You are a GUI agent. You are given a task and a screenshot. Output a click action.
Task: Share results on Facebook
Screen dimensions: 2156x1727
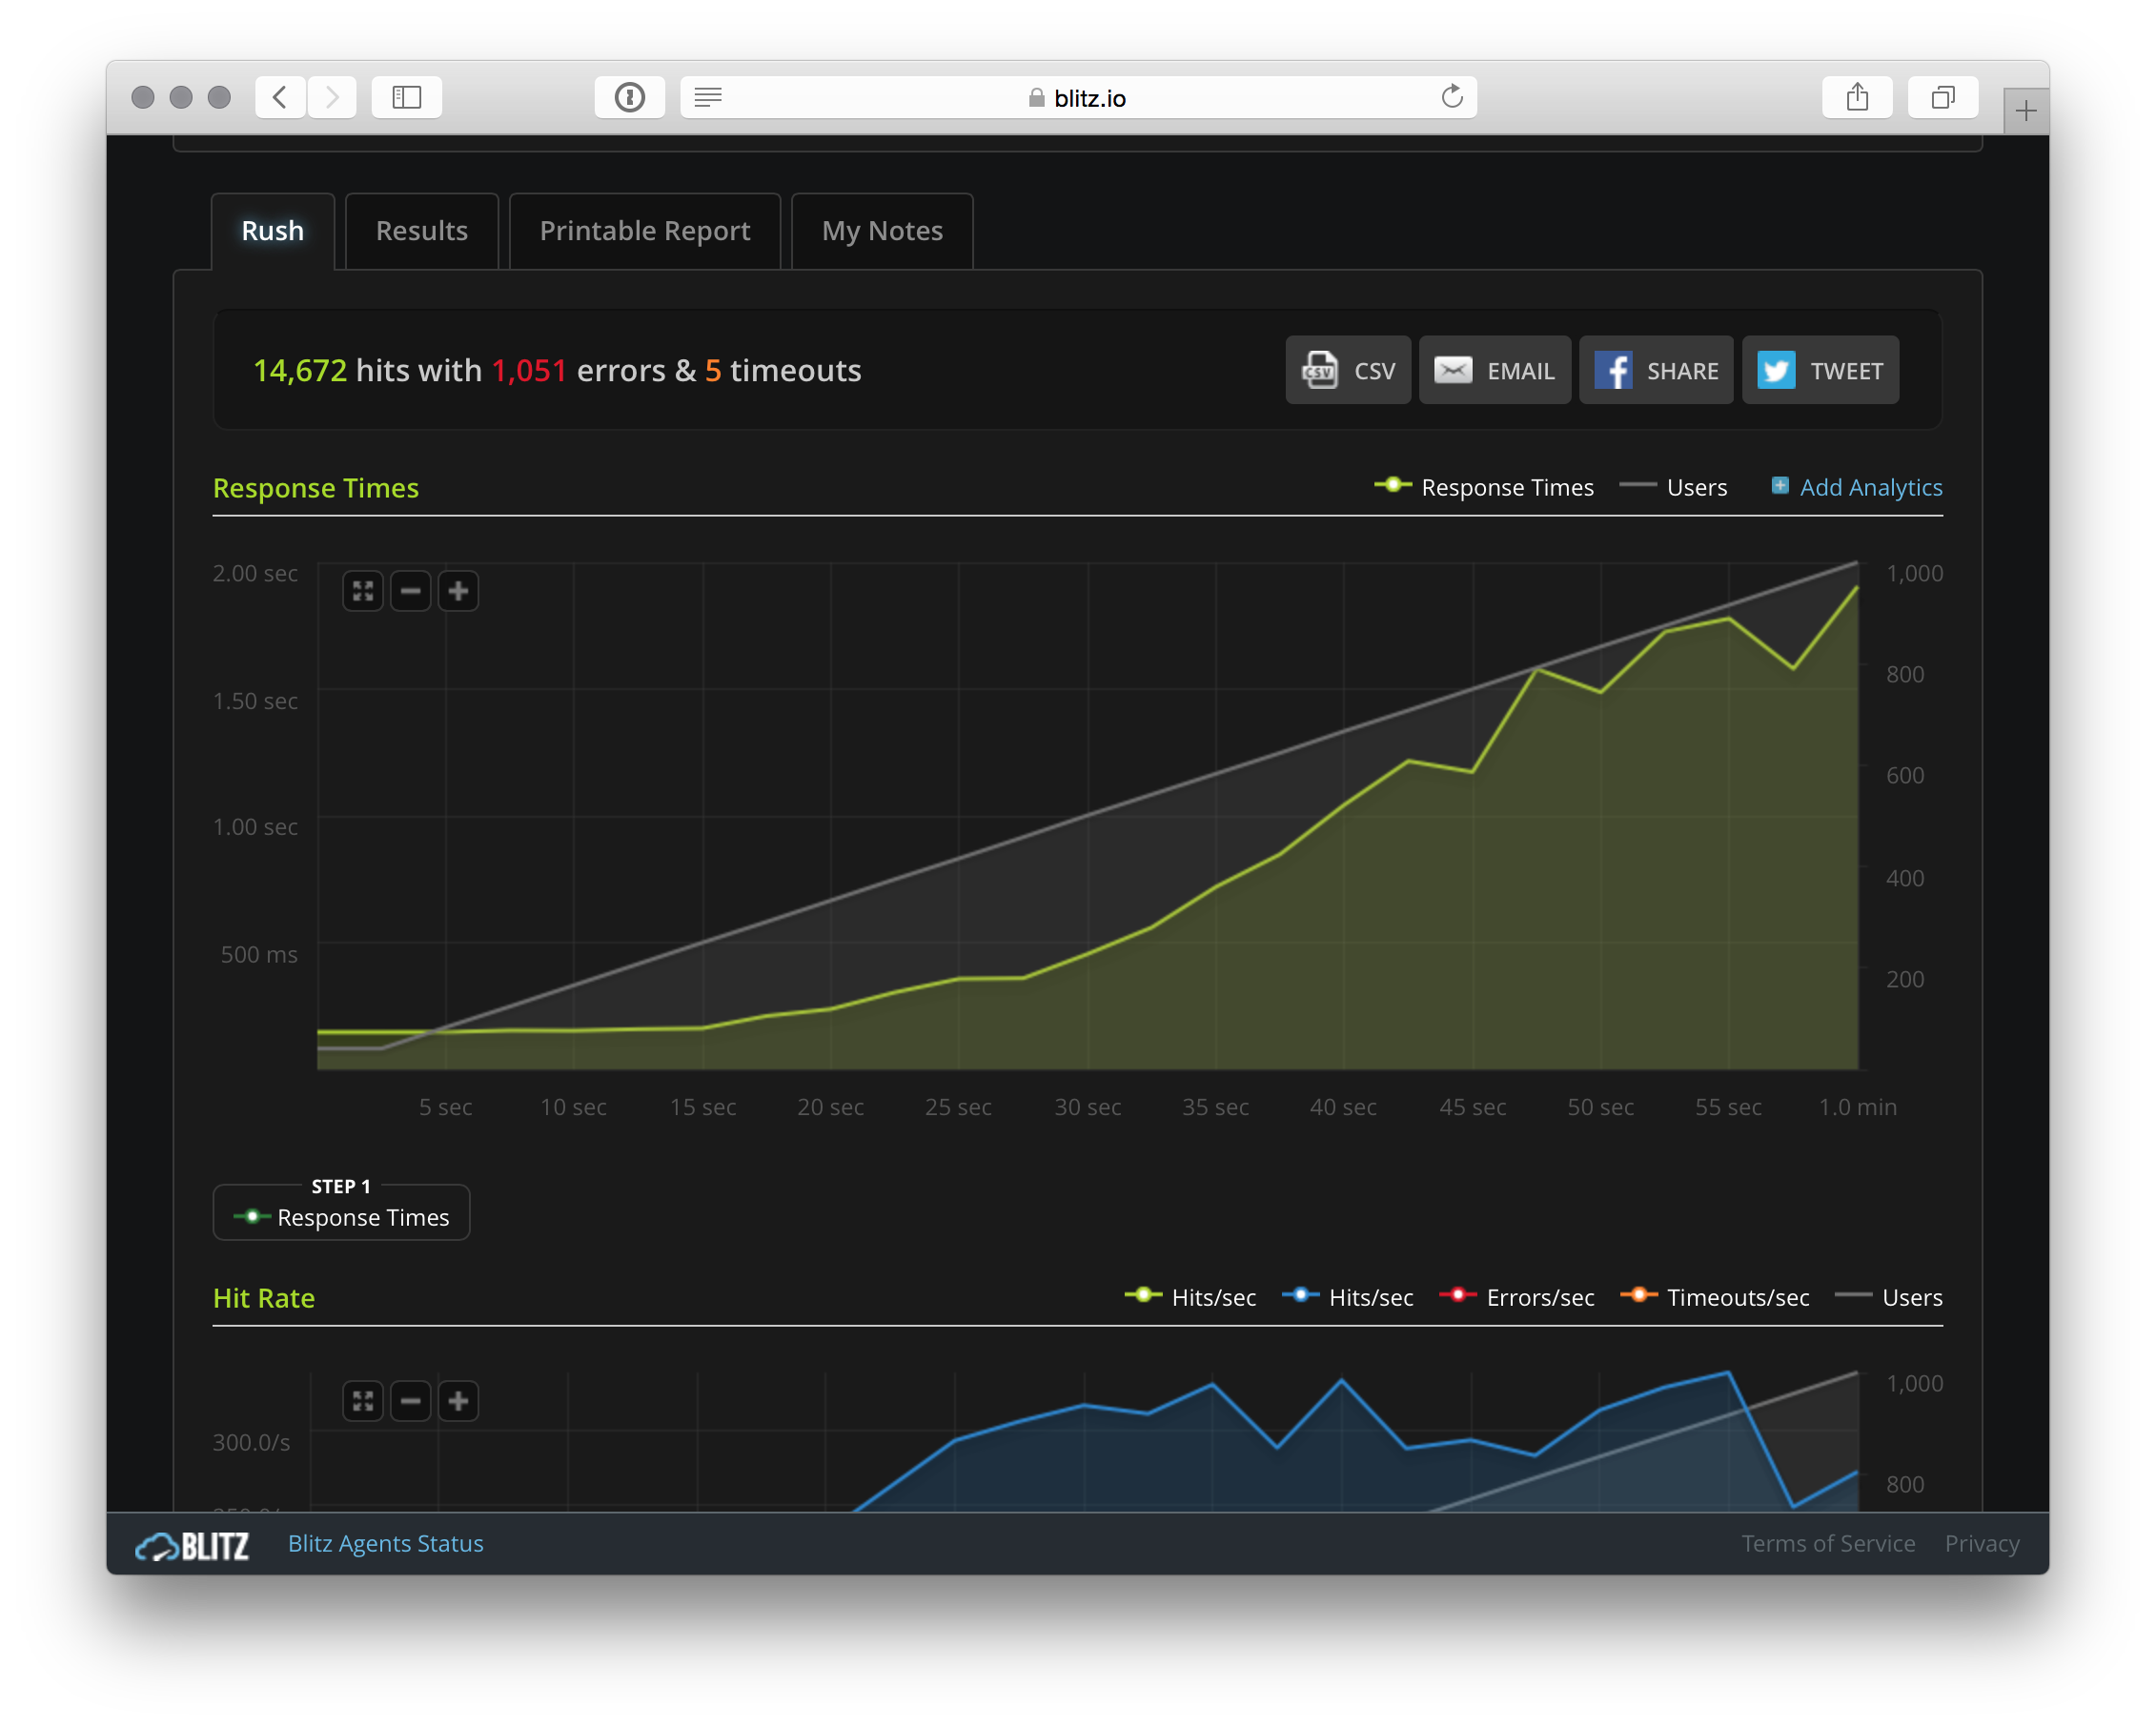[1656, 370]
